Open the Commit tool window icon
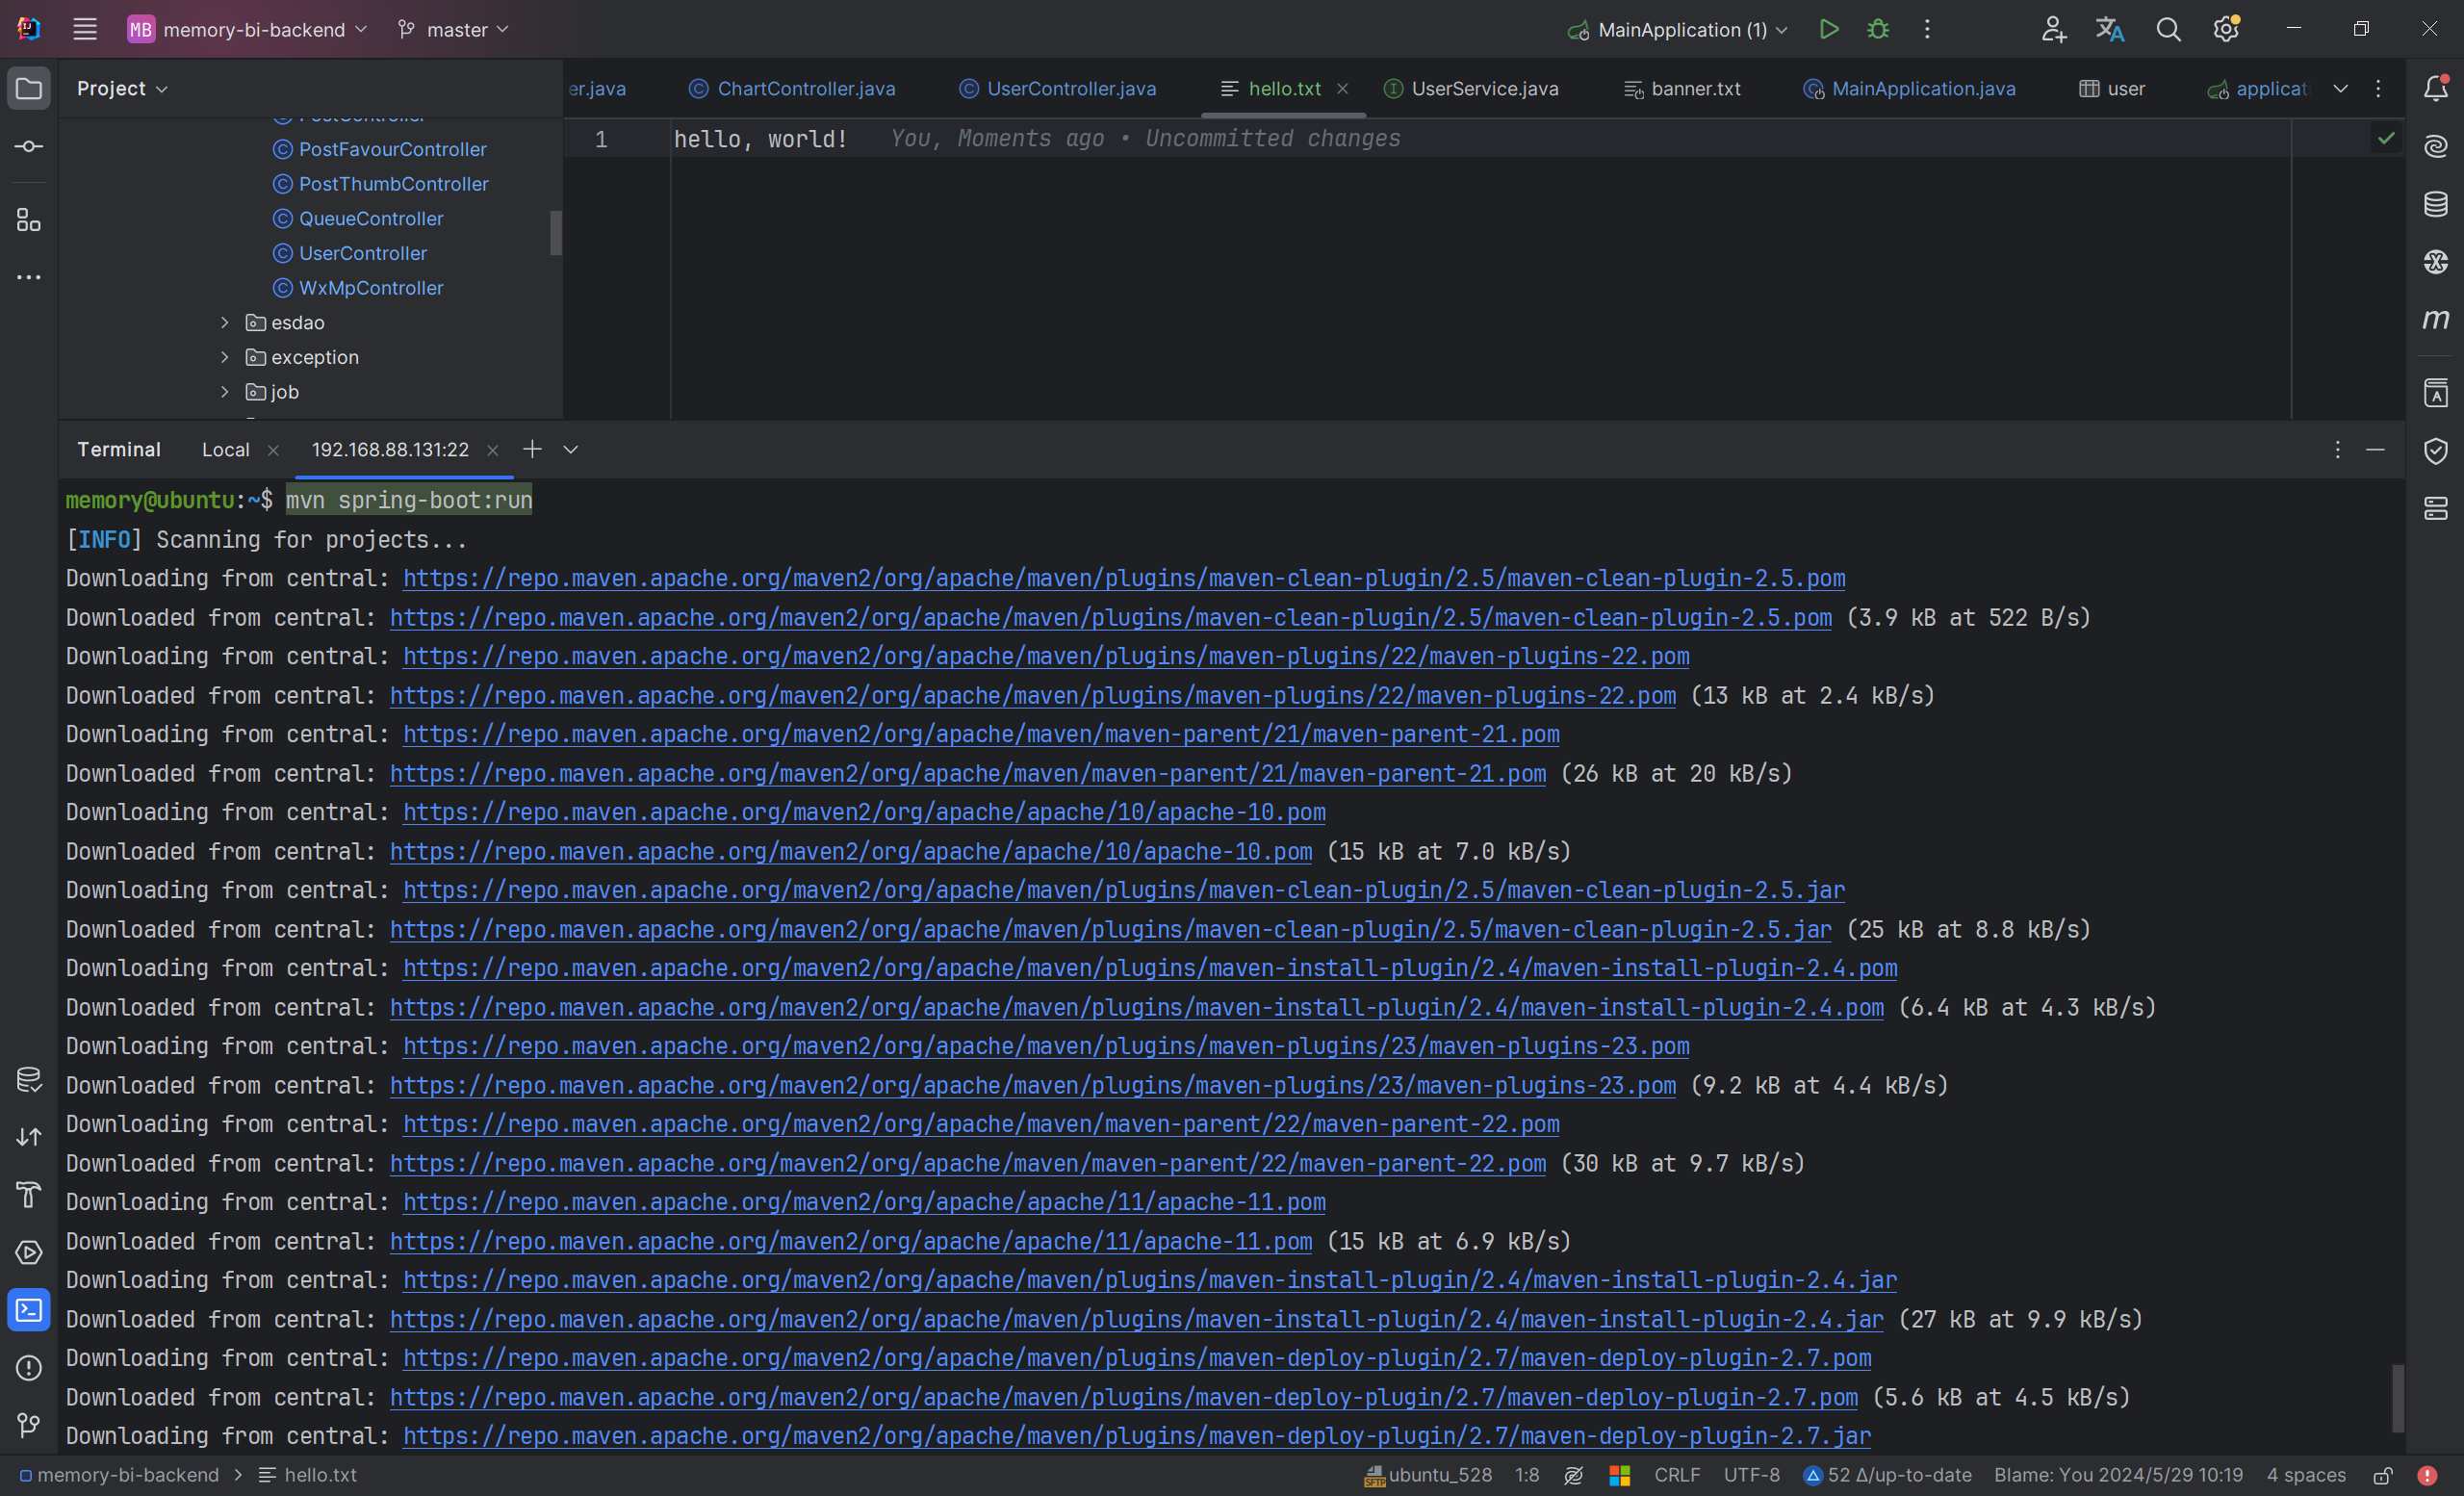 (x=29, y=146)
